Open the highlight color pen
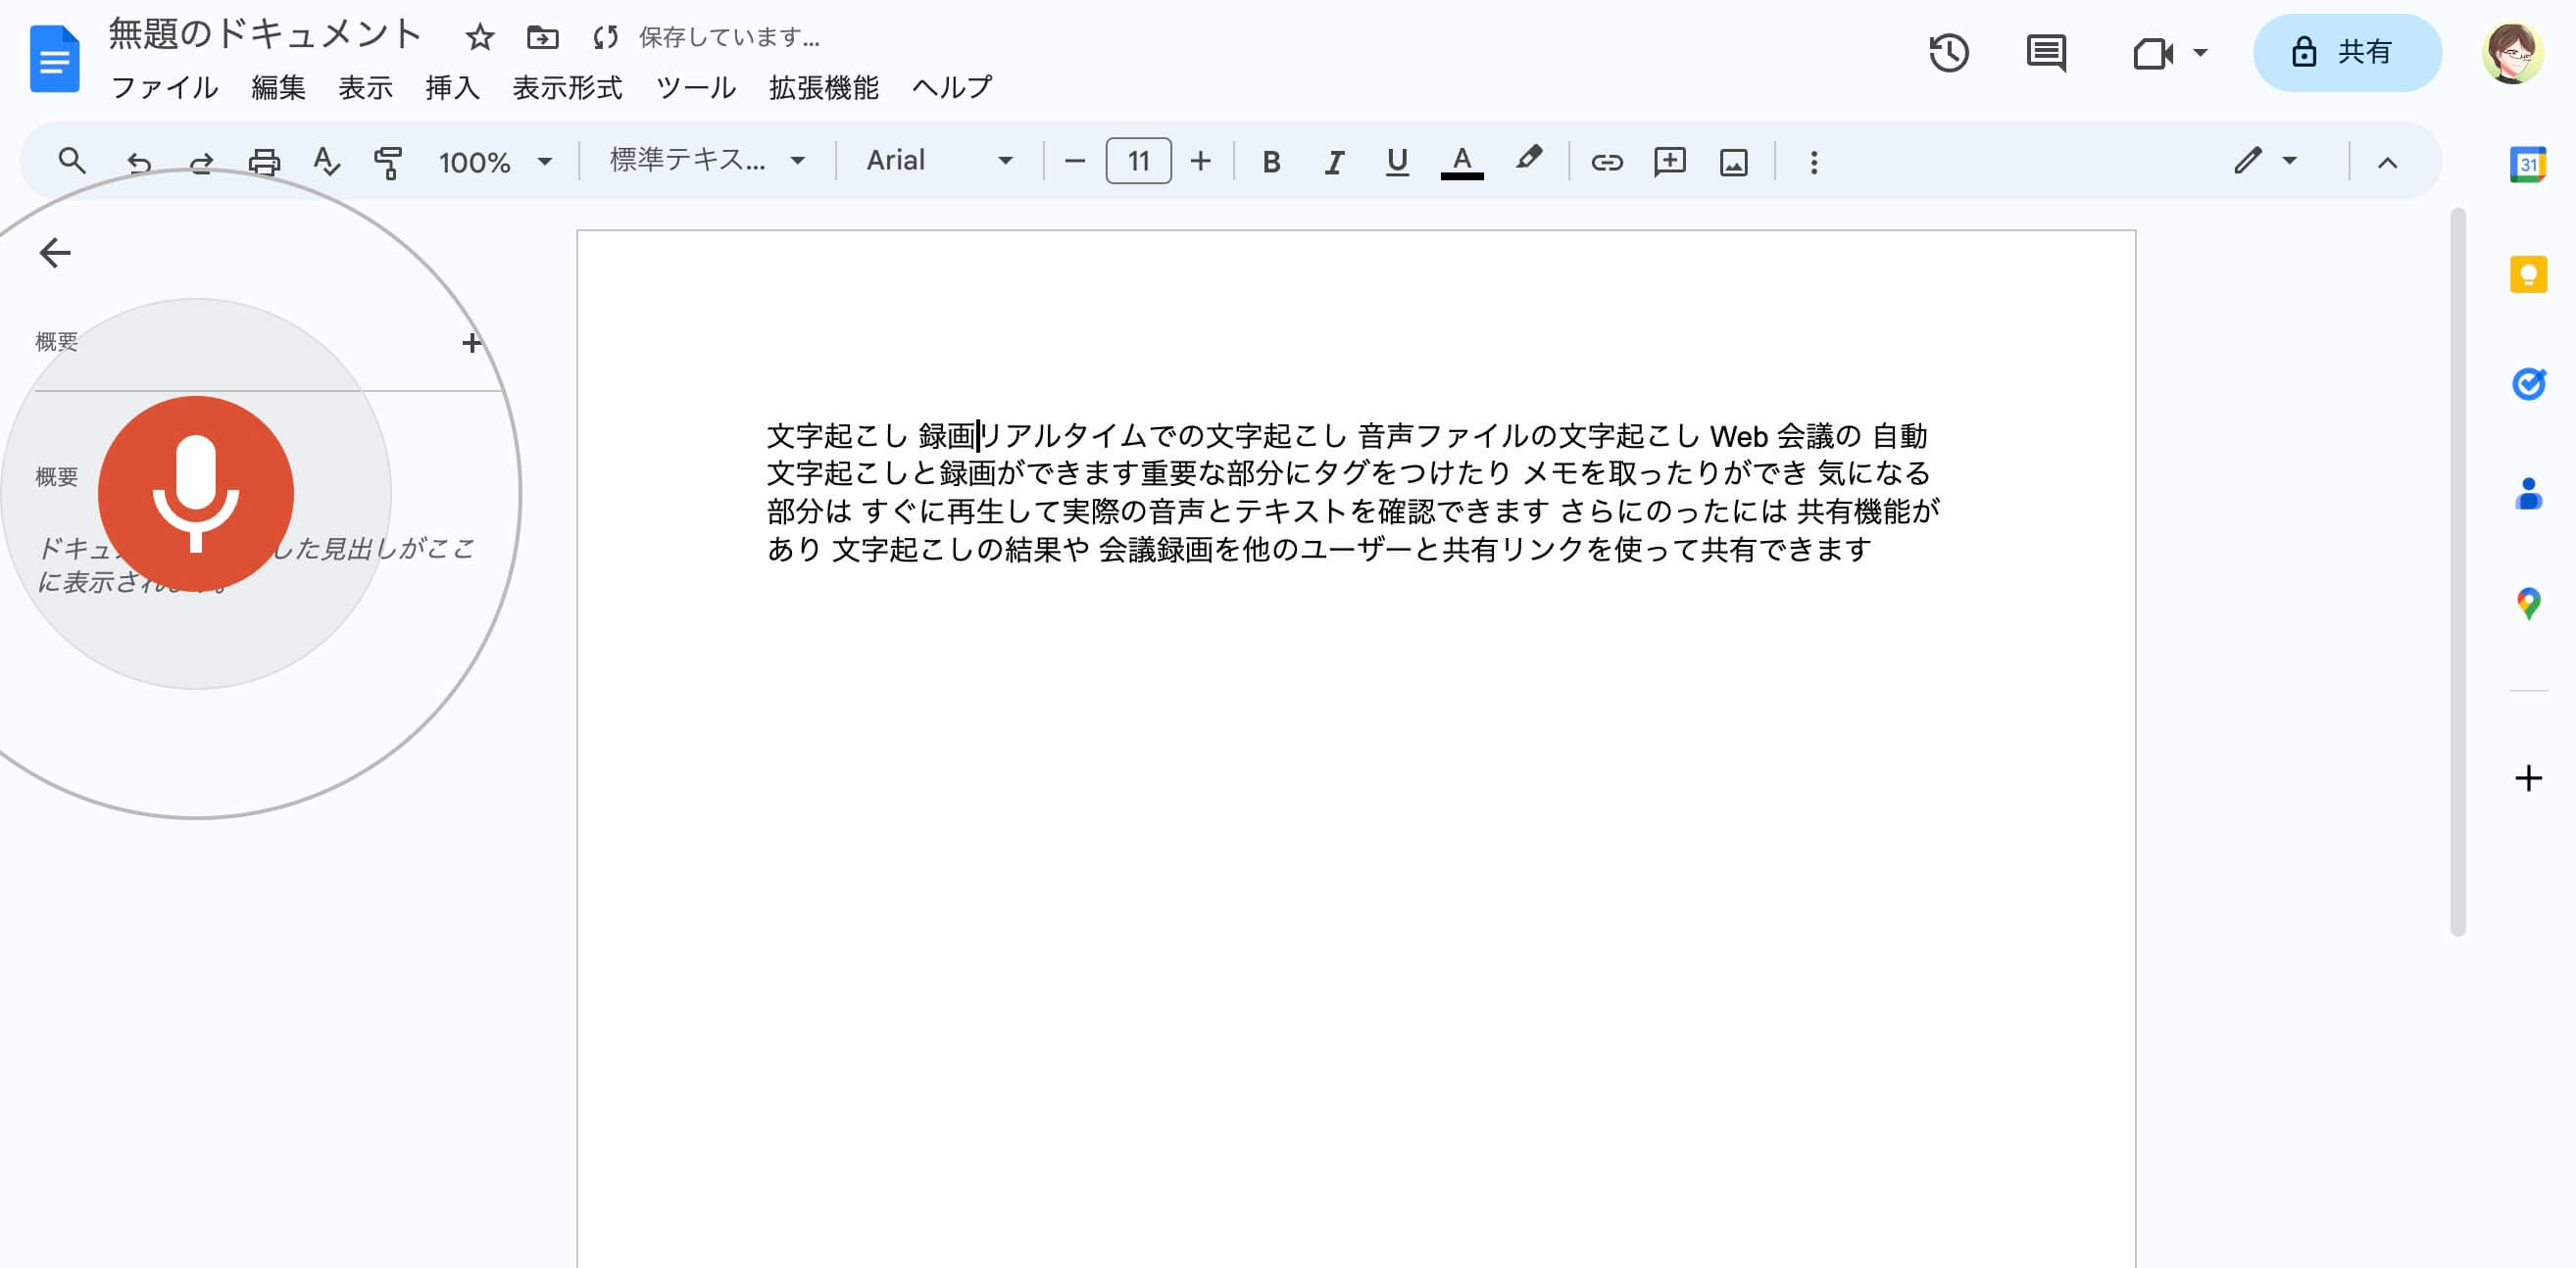The width and height of the screenshot is (2576, 1268). pos(1527,159)
